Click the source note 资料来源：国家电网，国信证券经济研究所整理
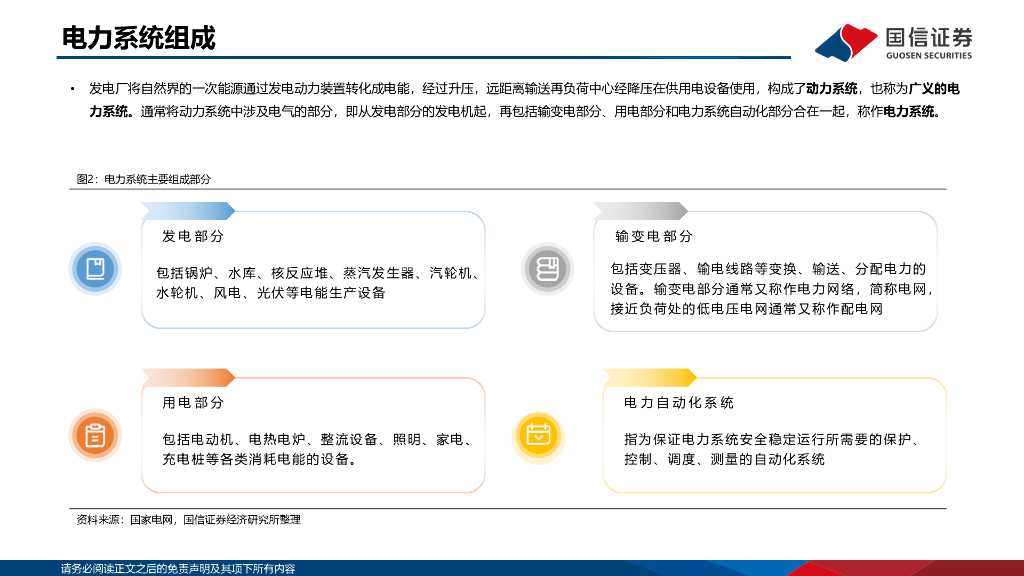Viewport: 1024px width, 576px height. coord(188,520)
